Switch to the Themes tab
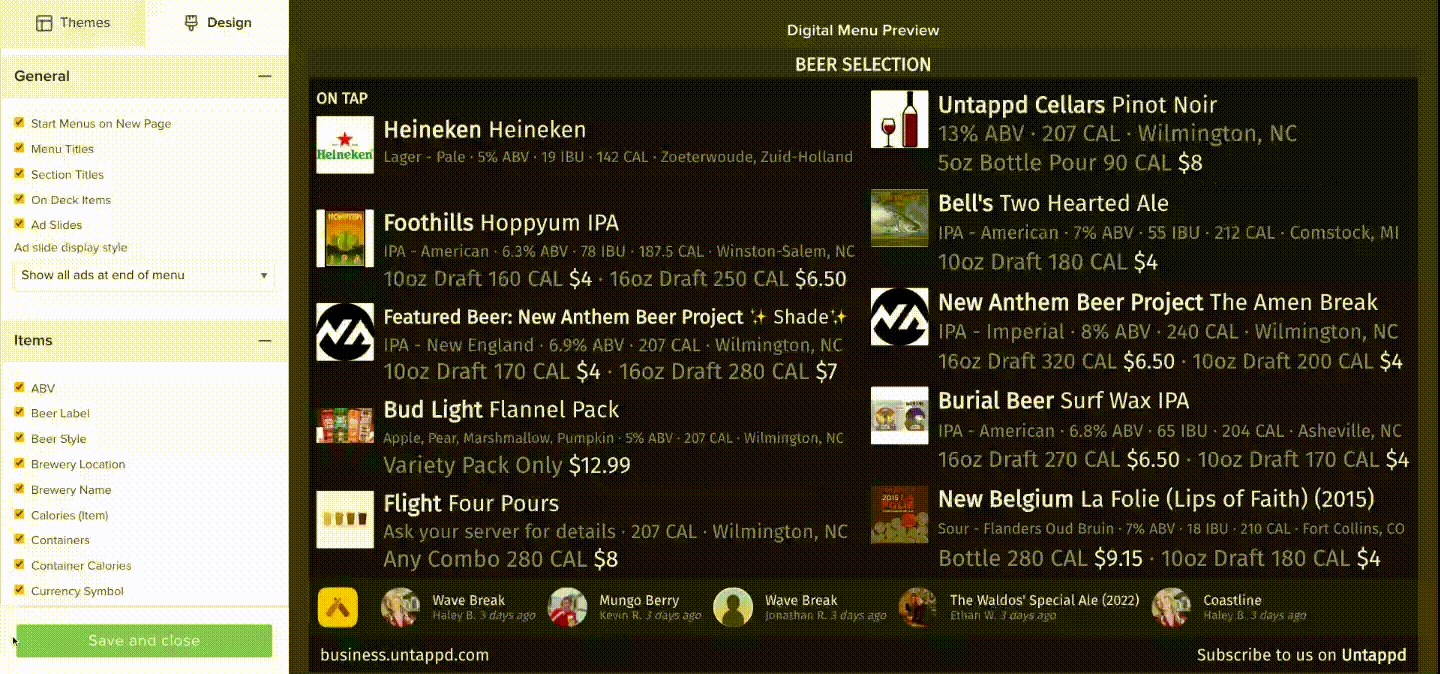The width and height of the screenshot is (1440, 674). pyautogui.click(x=72, y=23)
